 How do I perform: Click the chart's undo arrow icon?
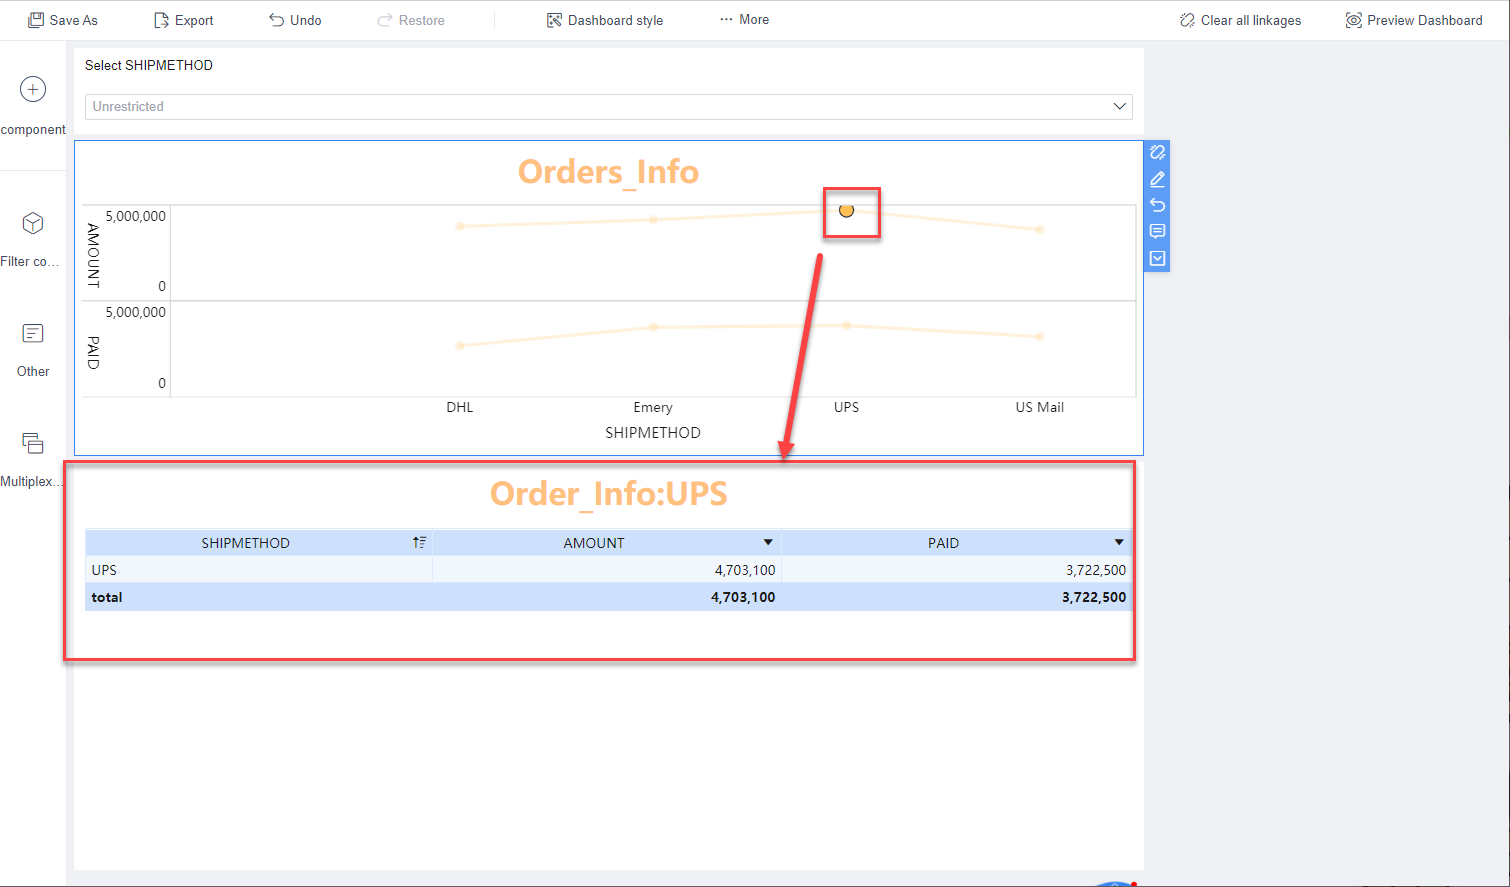click(1157, 205)
